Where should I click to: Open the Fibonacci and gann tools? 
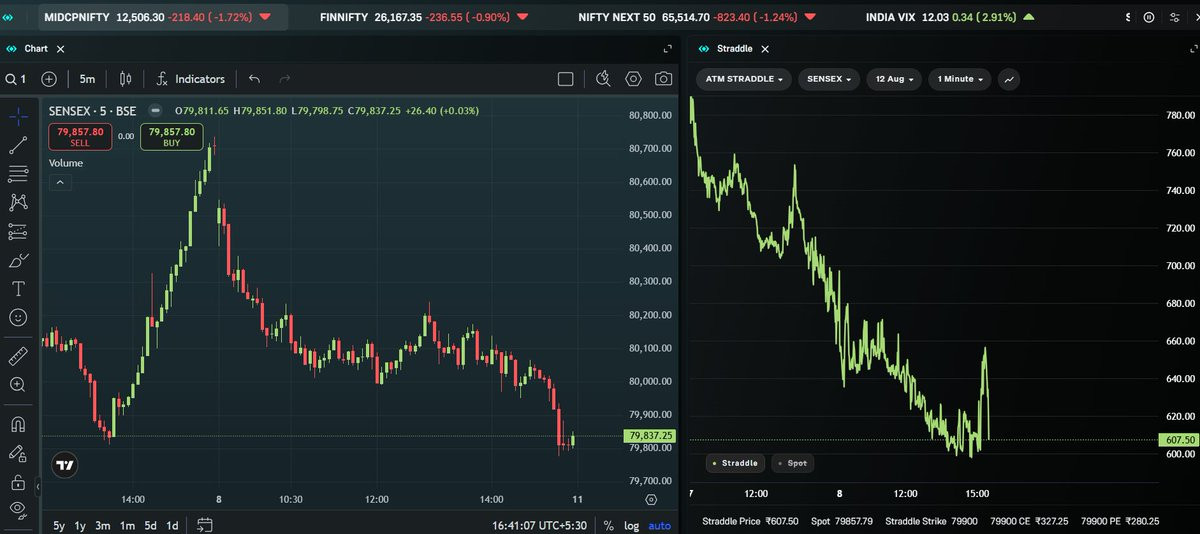click(18, 174)
